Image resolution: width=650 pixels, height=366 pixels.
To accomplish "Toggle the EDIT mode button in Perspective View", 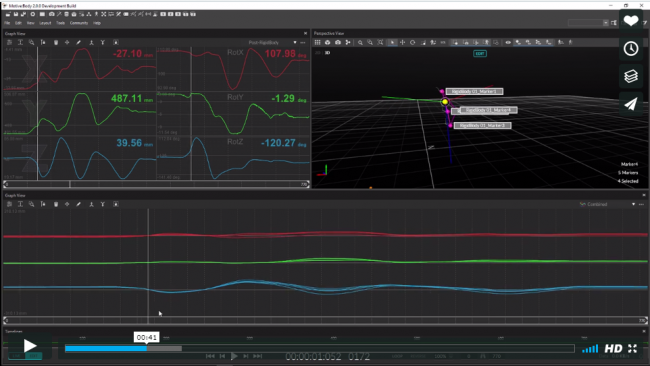I will point(480,53).
